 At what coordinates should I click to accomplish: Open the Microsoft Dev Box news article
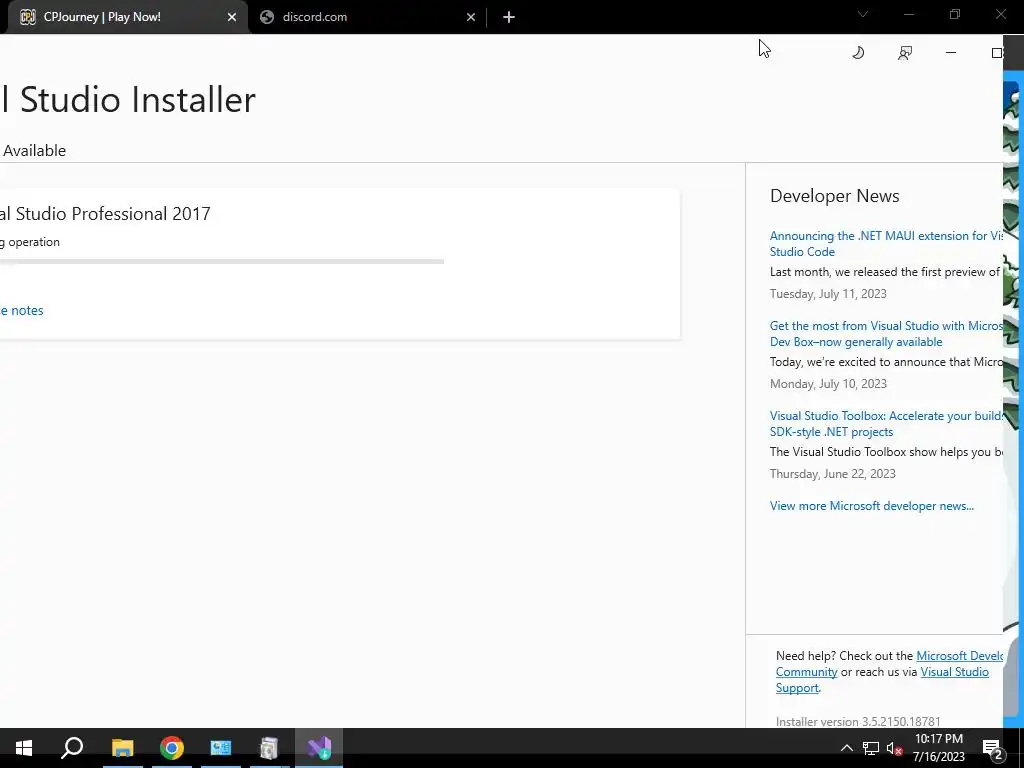tap(886, 334)
